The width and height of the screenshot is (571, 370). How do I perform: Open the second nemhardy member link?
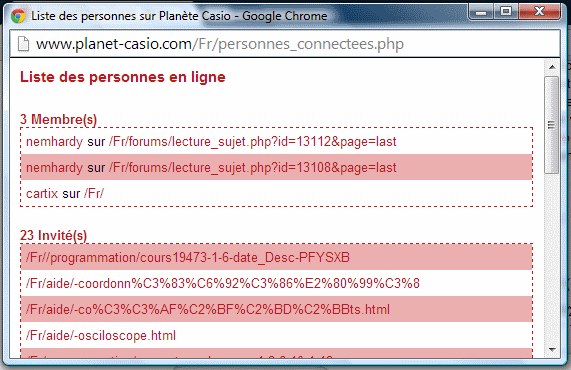[55, 168]
